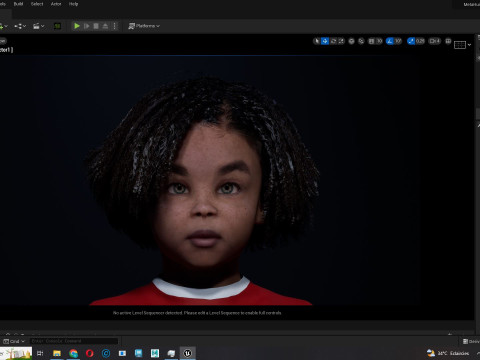
Task: Choose the Select objects mode tool
Action: (317, 41)
